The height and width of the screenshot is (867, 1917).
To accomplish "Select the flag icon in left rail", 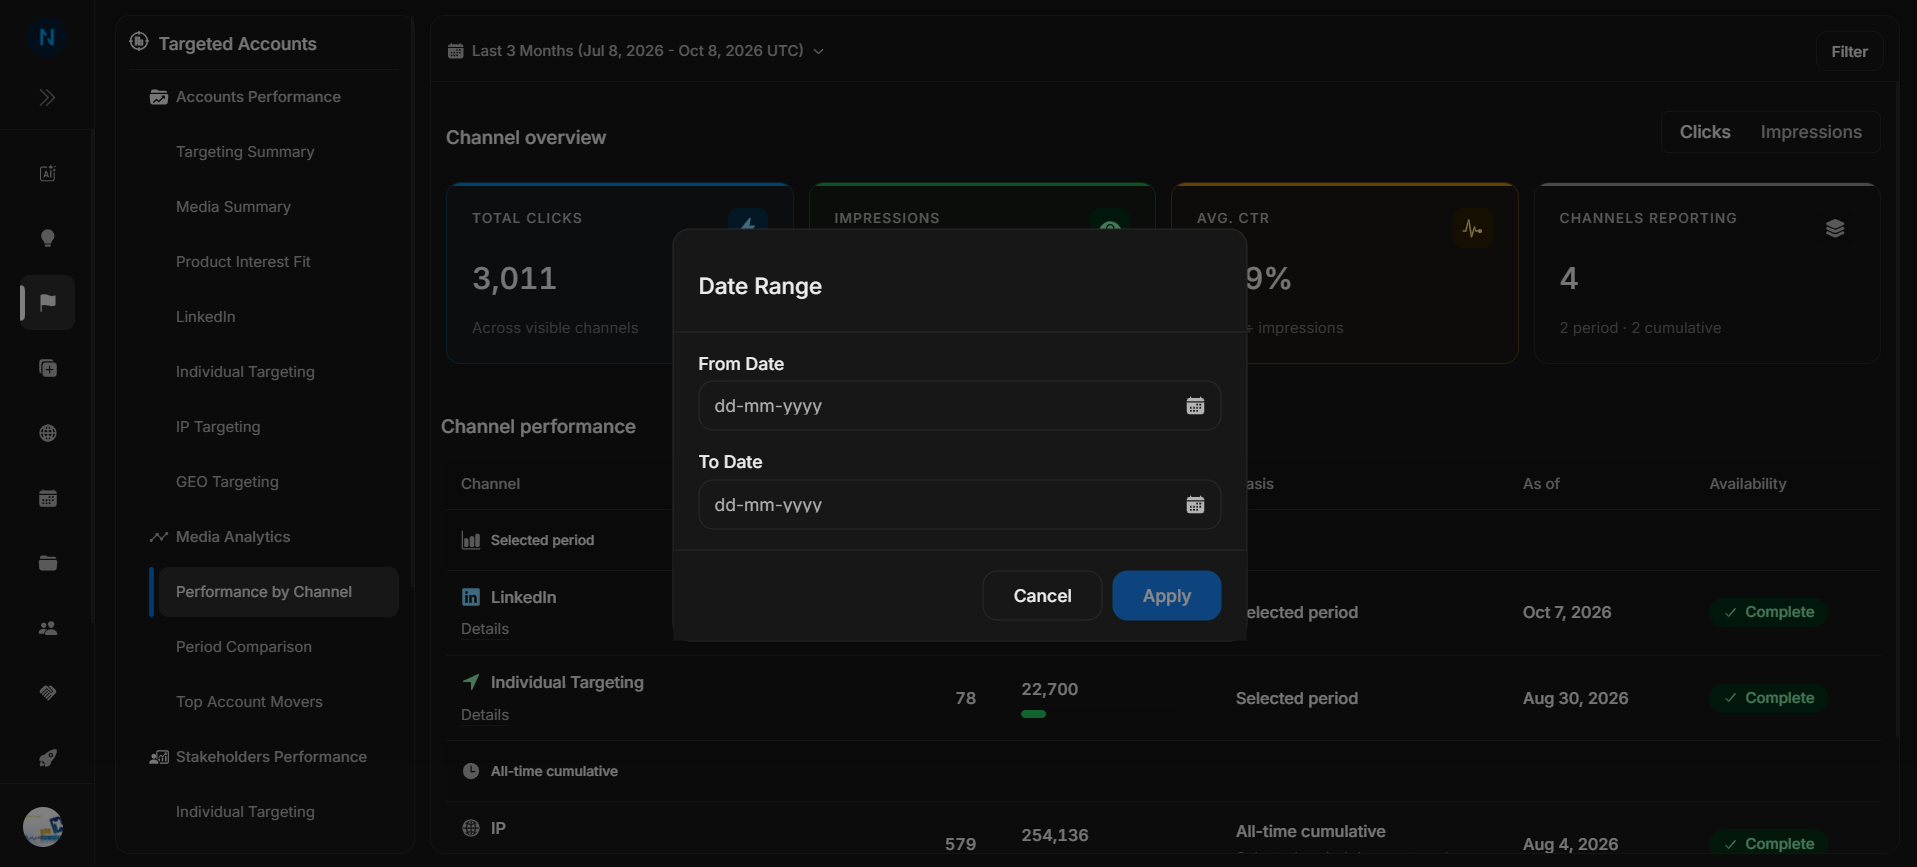I will pos(47,302).
